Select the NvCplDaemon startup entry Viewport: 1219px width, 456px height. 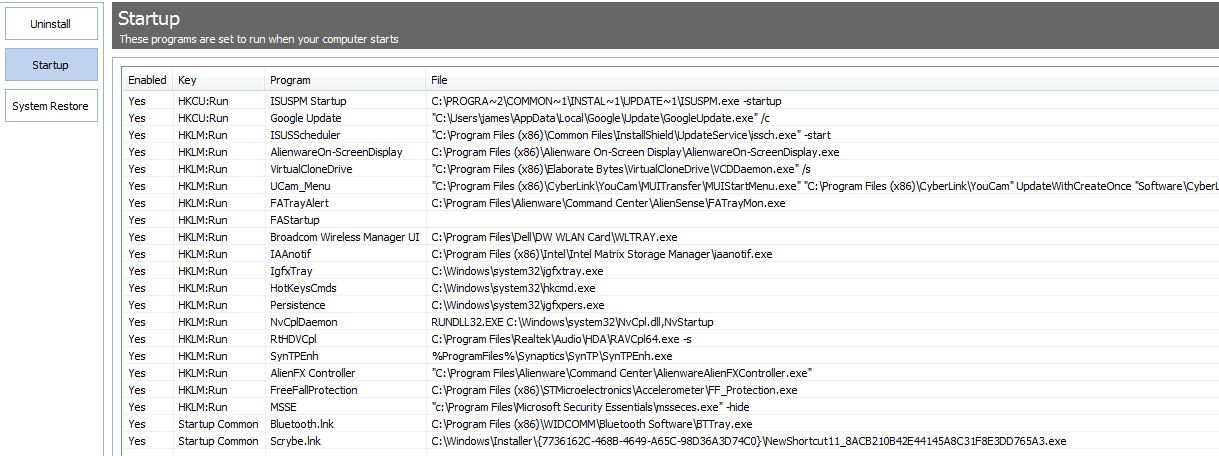click(x=671, y=322)
